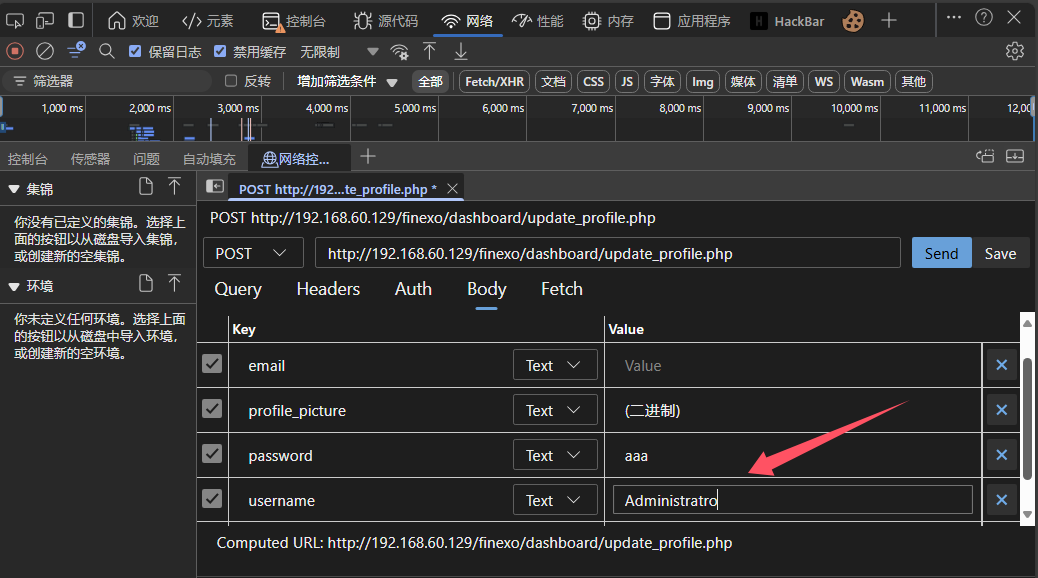Delete the password row with X button

click(1001, 455)
